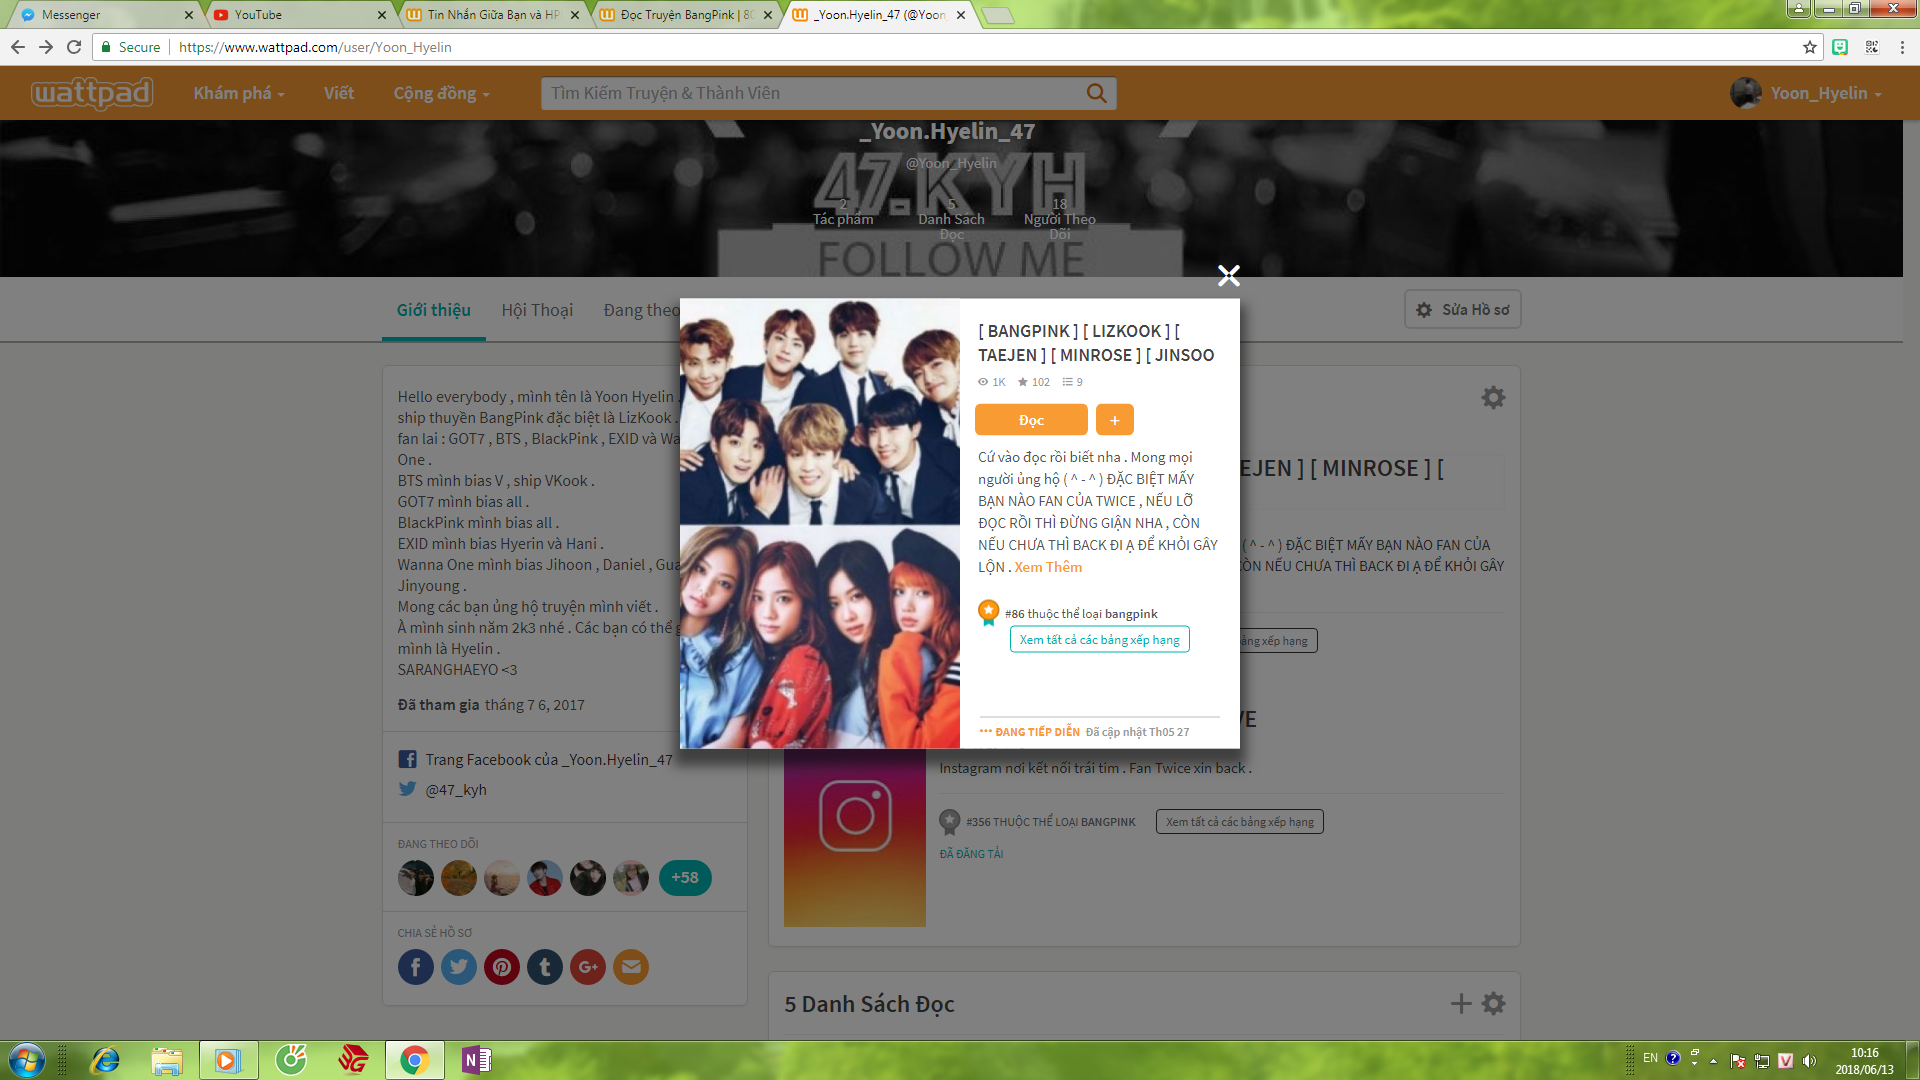Open the works section settings gear
This screenshot has width=1920, height=1080.
[1493, 398]
